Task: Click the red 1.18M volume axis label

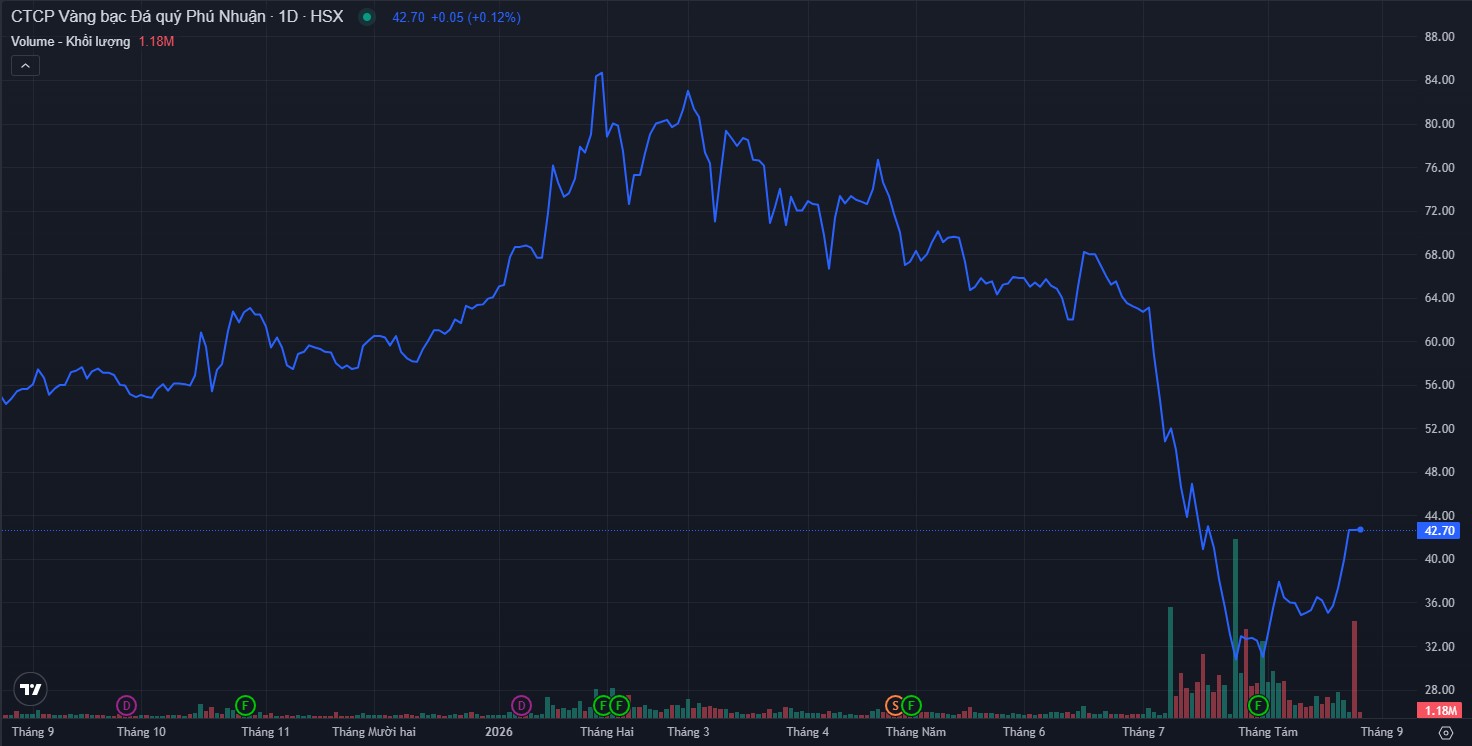Action: click(x=1439, y=710)
